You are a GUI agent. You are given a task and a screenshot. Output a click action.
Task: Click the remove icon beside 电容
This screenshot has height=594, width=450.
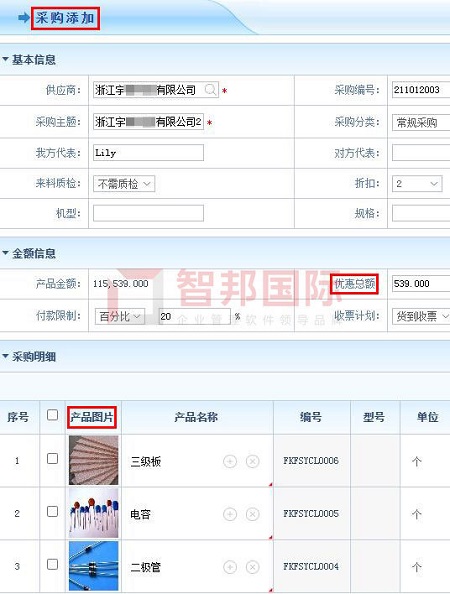[x=253, y=514]
